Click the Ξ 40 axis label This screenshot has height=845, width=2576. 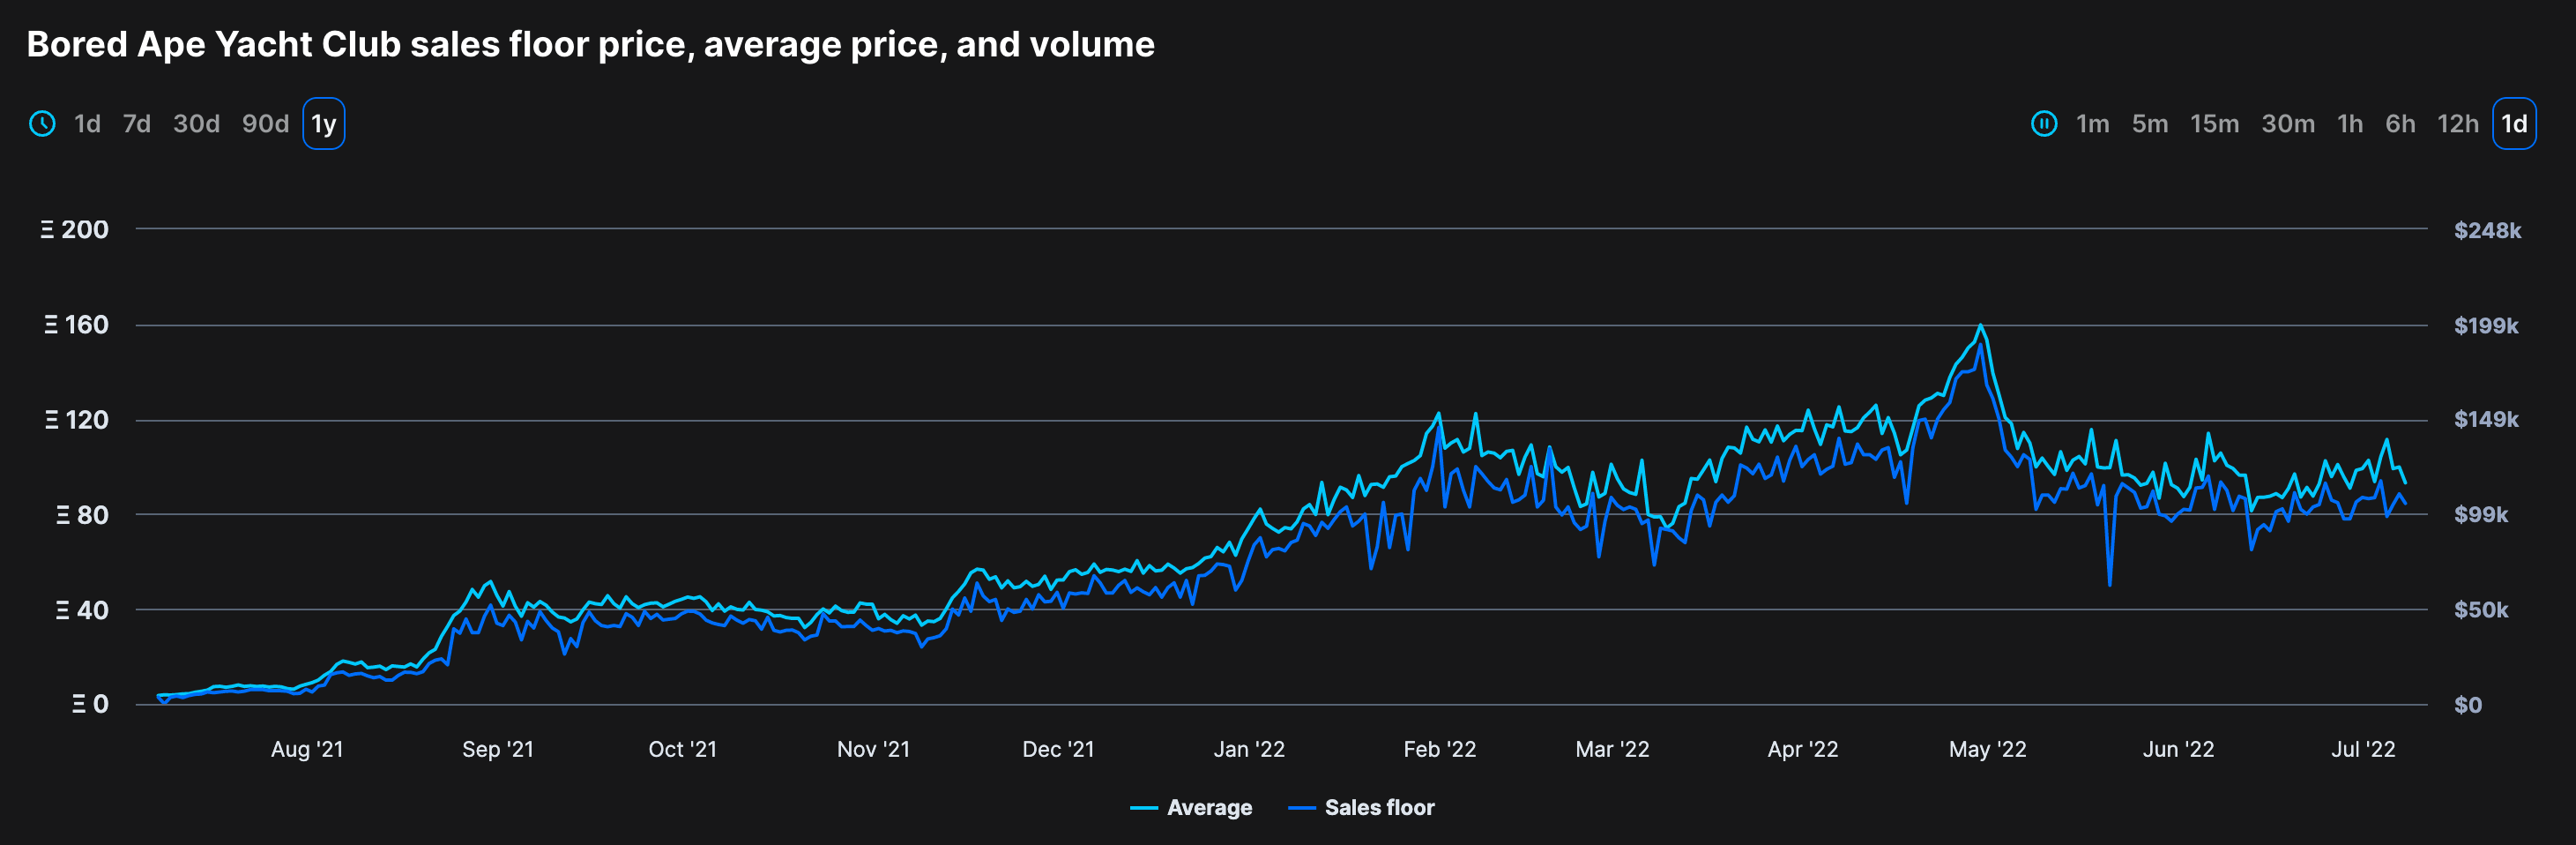[82, 610]
